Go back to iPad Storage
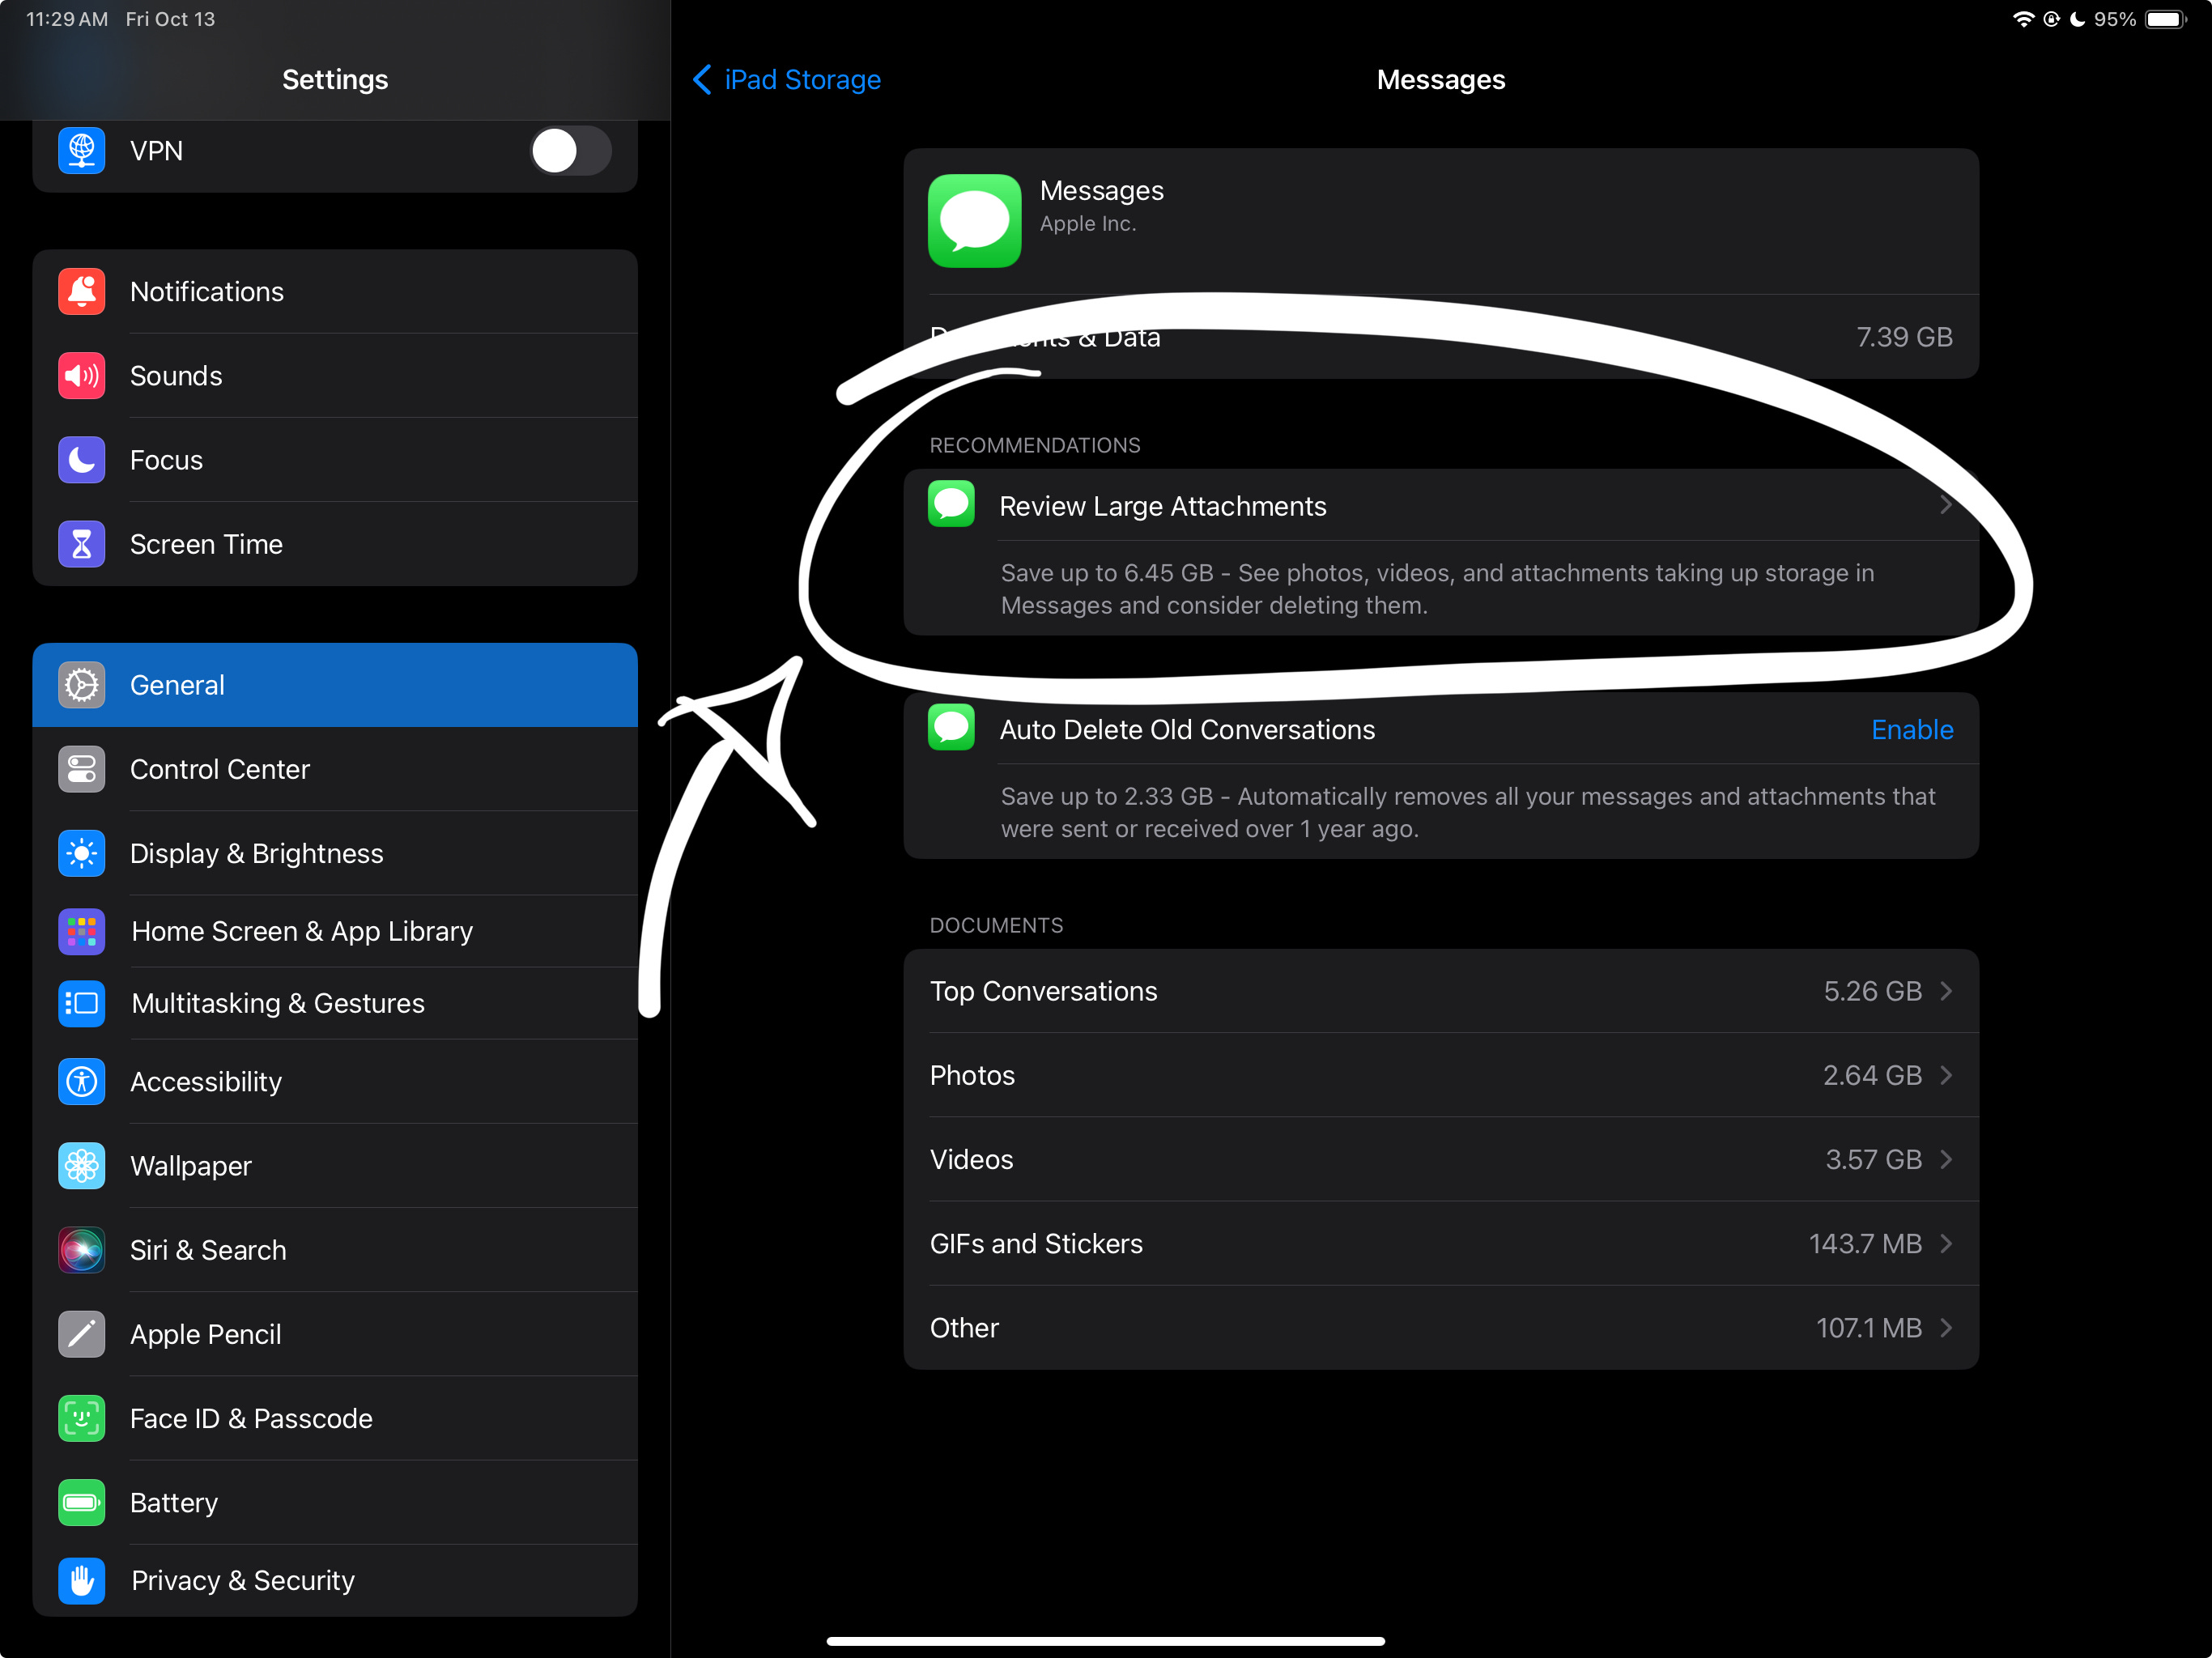Image resolution: width=2212 pixels, height=1658 pixels. click(x=787, y=80)
